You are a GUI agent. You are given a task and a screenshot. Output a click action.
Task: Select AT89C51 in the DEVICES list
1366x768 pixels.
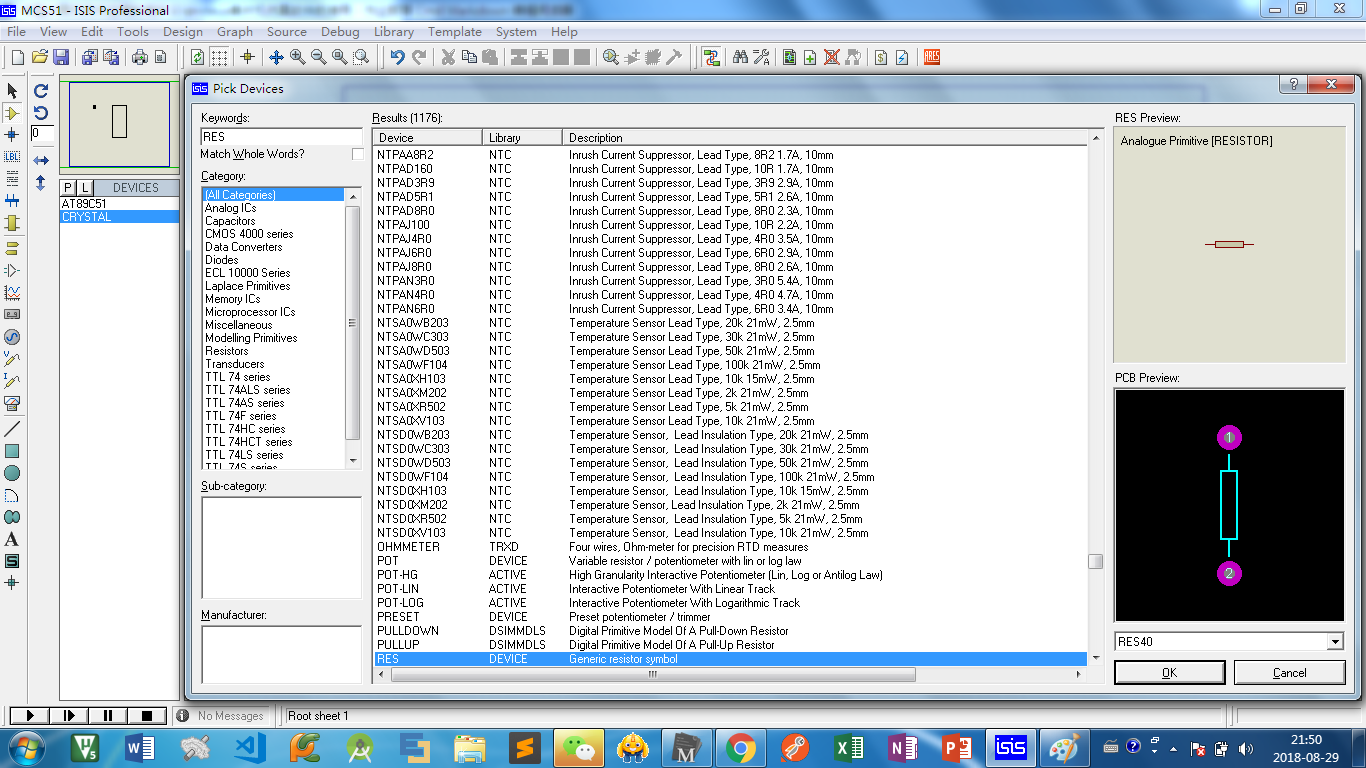click(119, 203)
